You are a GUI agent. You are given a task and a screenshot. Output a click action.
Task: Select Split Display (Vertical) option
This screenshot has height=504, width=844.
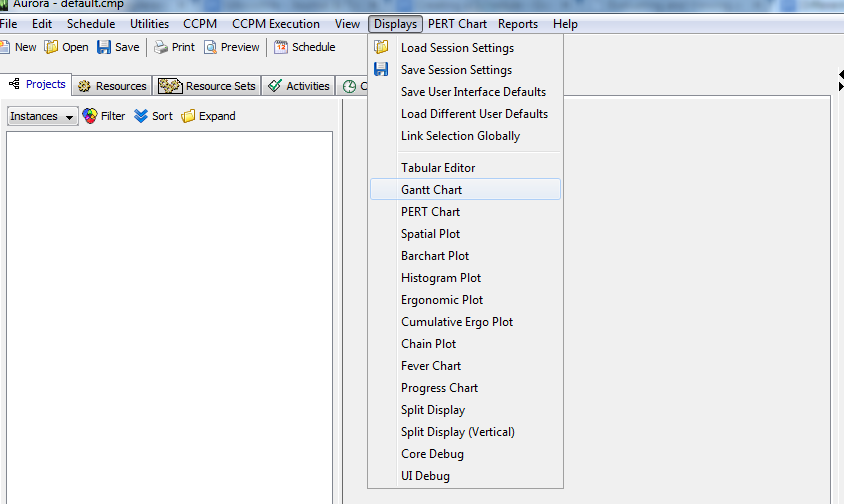click(458, 432)
